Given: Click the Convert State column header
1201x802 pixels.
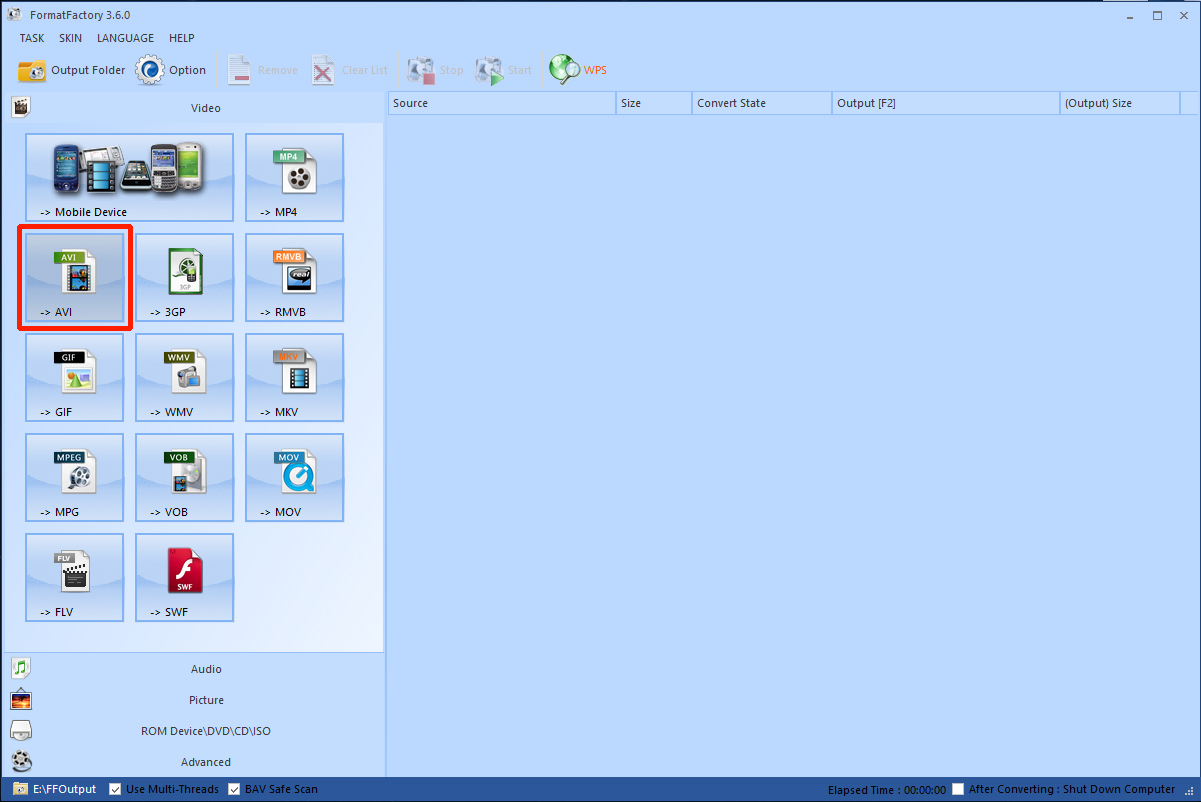Looking at the screenshot, I should click(x=762, y=103).
